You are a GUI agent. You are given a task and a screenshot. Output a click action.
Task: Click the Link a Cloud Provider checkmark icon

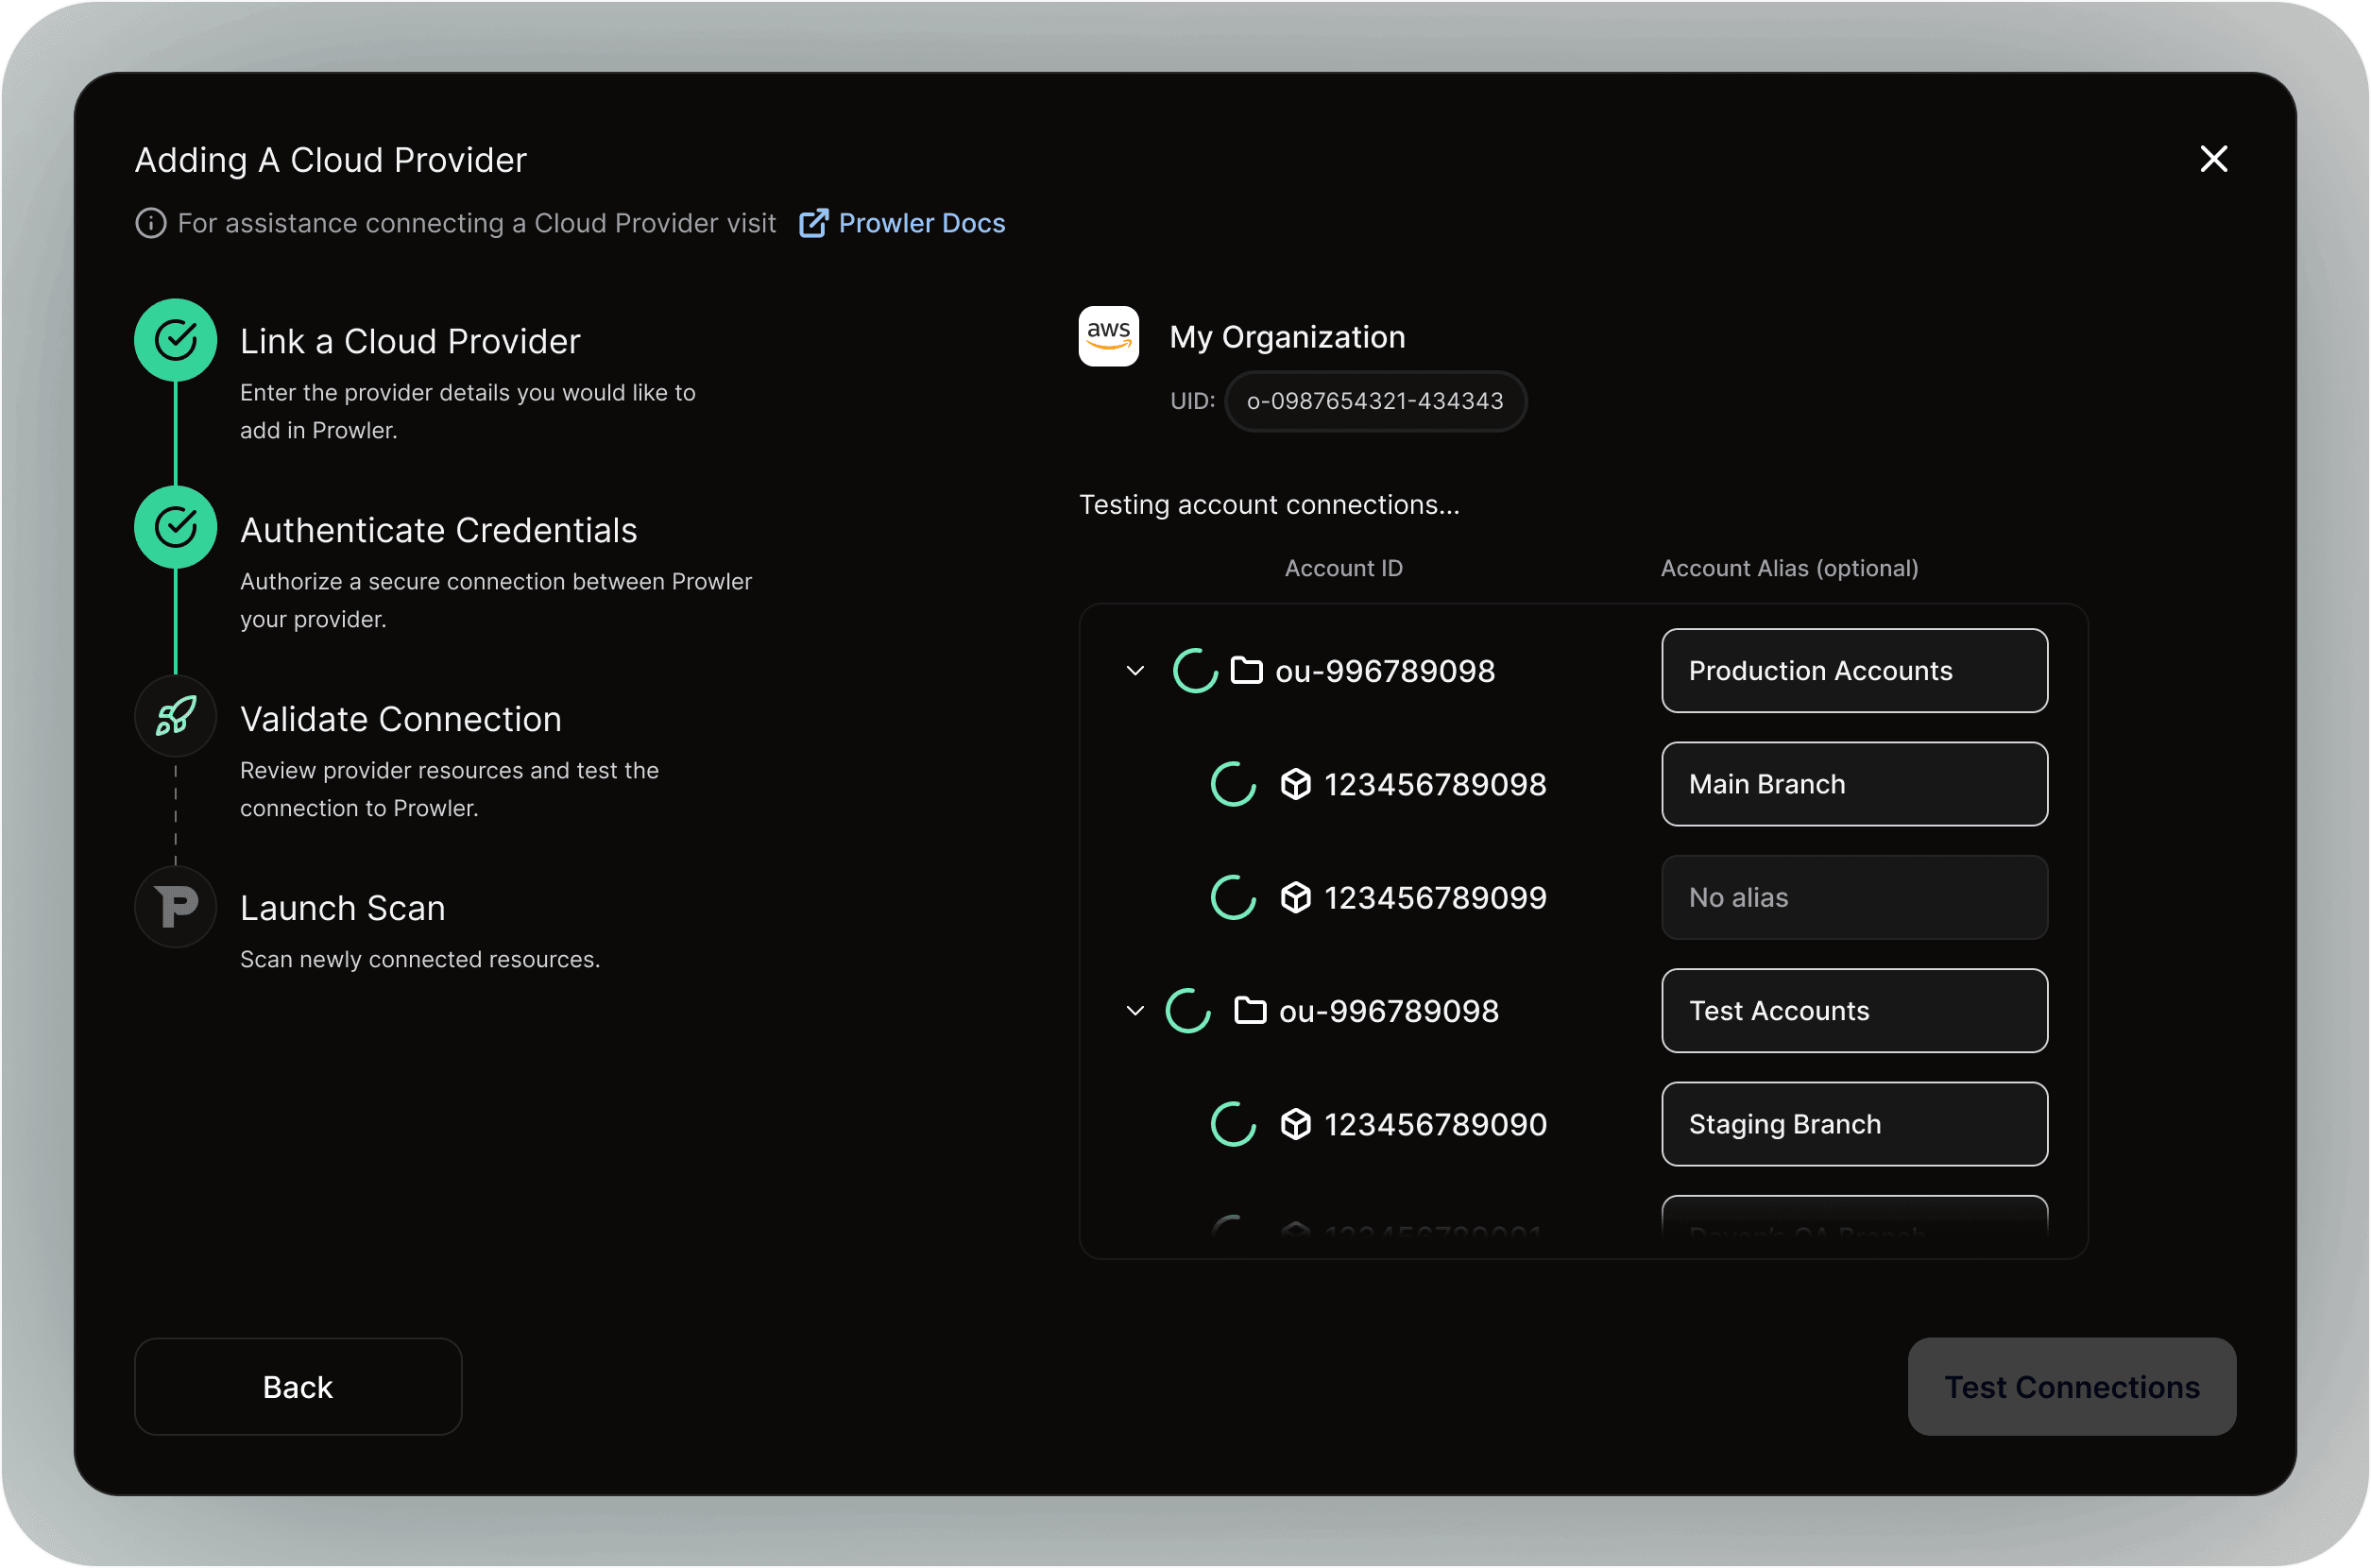pyautogui.click(x=176, y=340)
